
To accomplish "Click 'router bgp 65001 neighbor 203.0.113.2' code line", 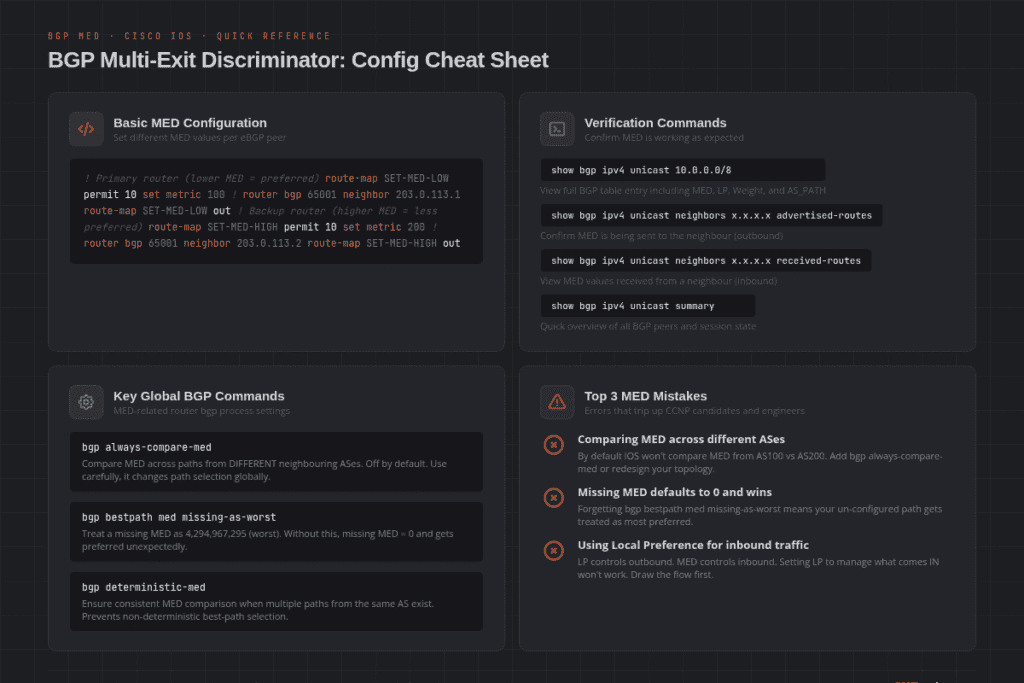I will point(193,243).
